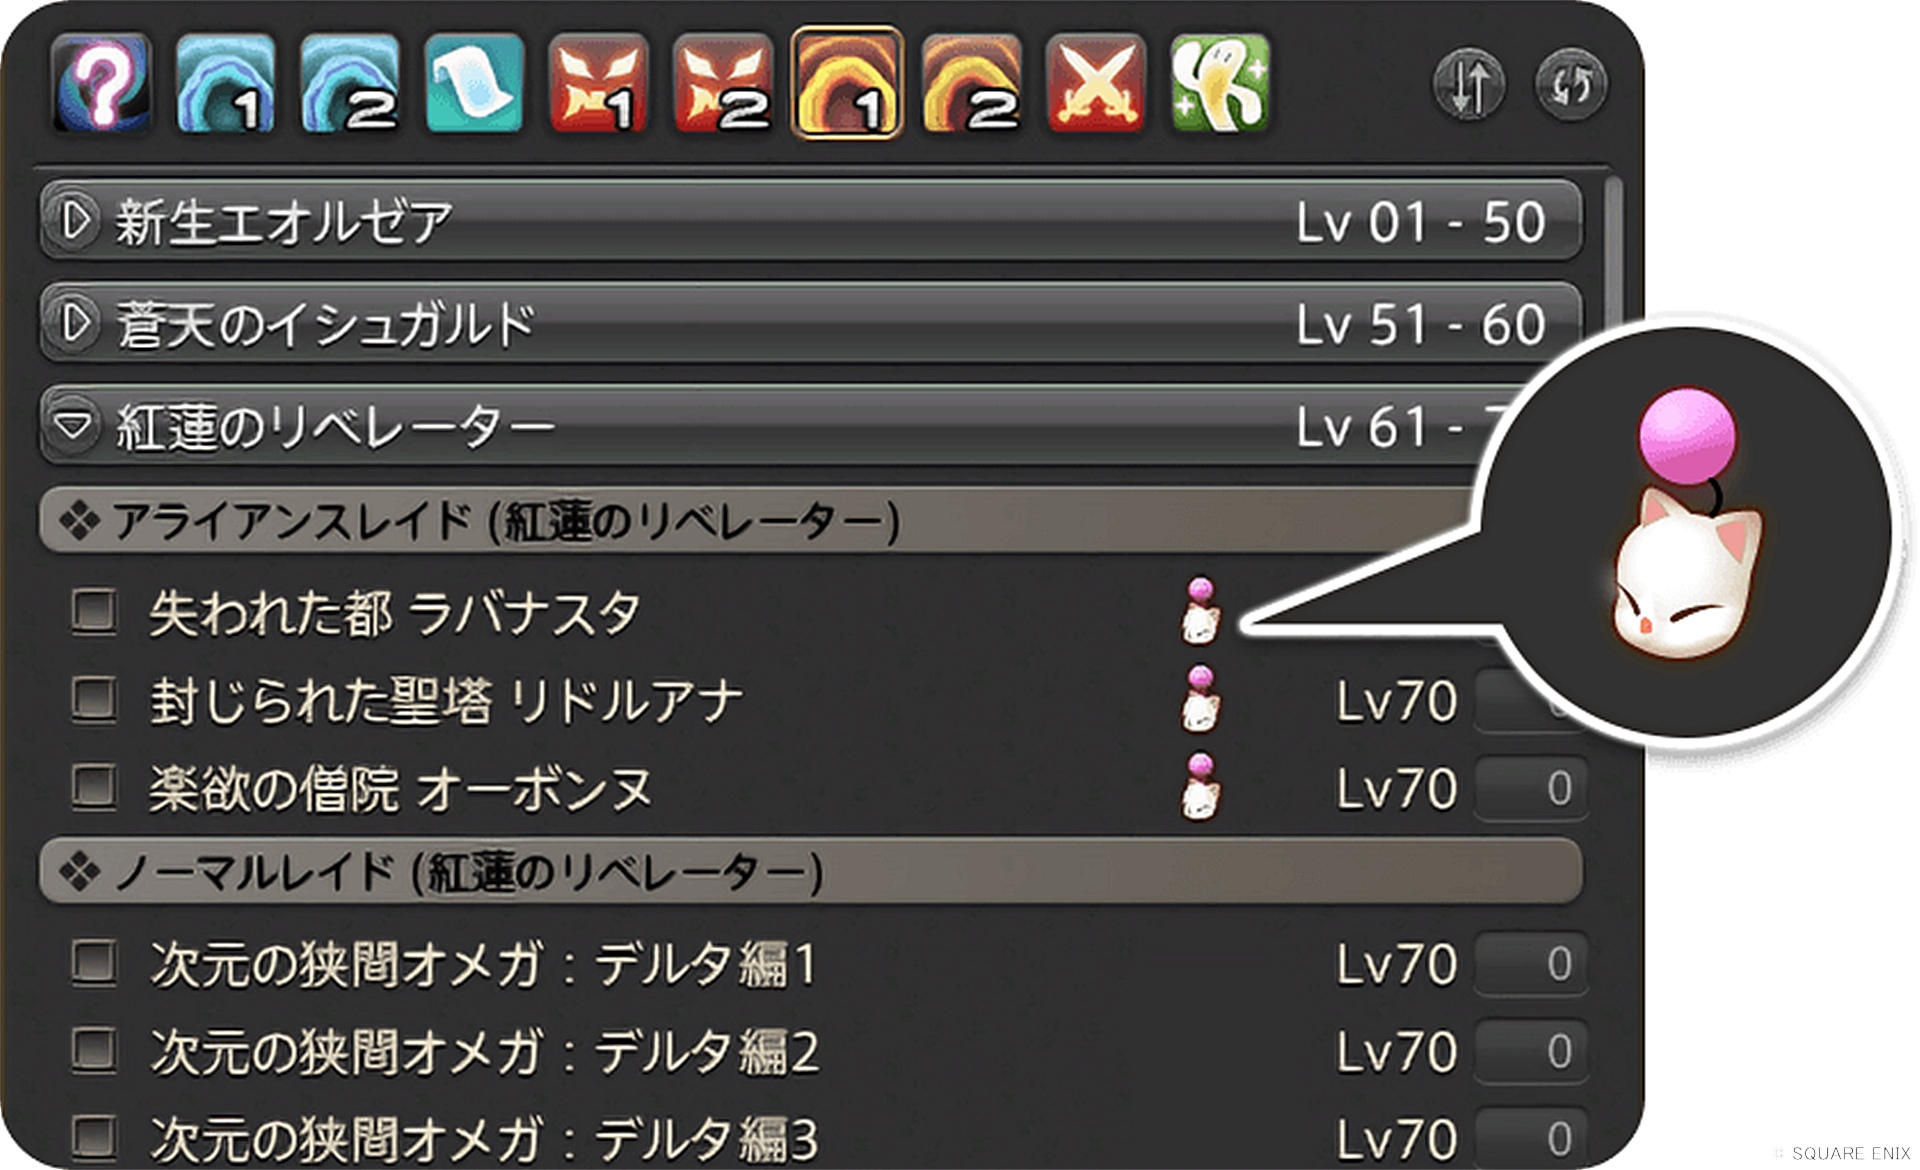Expand the 蒼天のイシュガルド Lv 51-60 section
Viewport: 1920px width, 1170px height.
811,323
